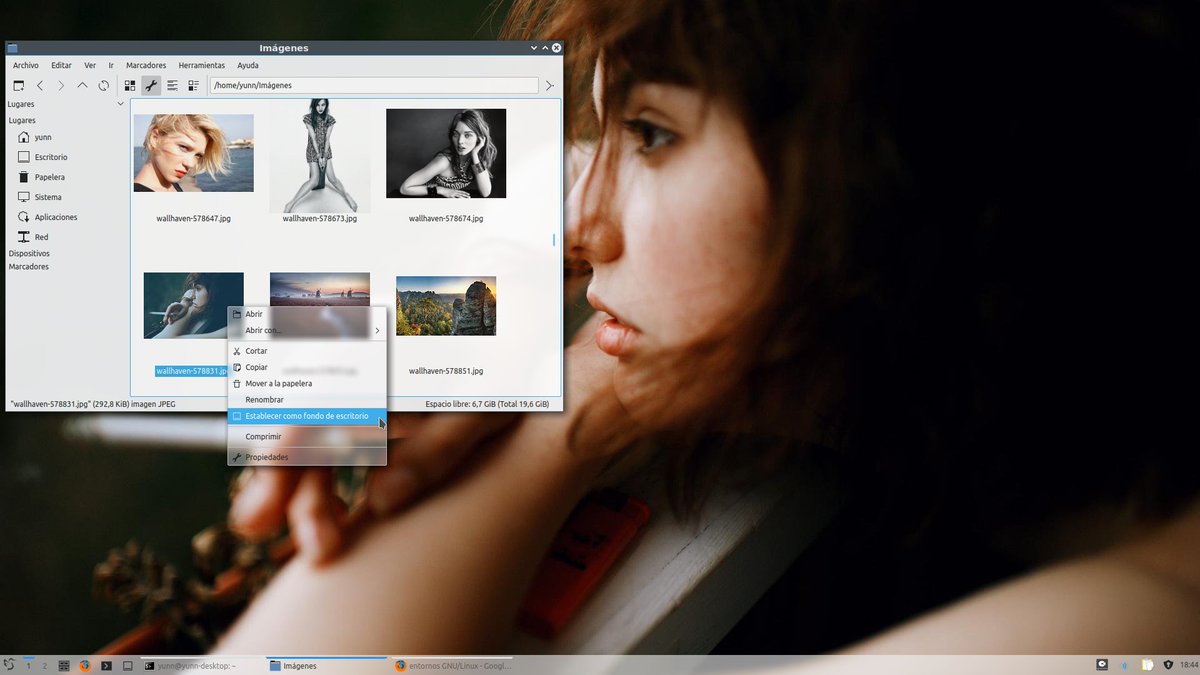Switch to icon view mode

pos(130,86)
